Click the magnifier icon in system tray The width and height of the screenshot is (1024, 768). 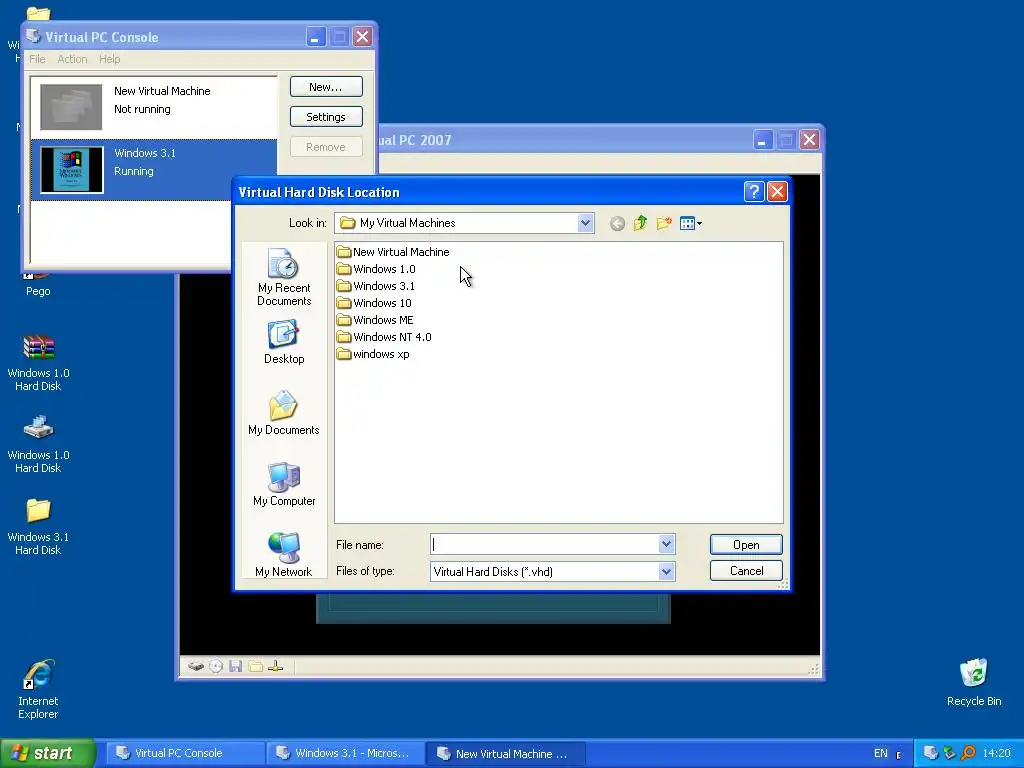[x=968, y=753]
